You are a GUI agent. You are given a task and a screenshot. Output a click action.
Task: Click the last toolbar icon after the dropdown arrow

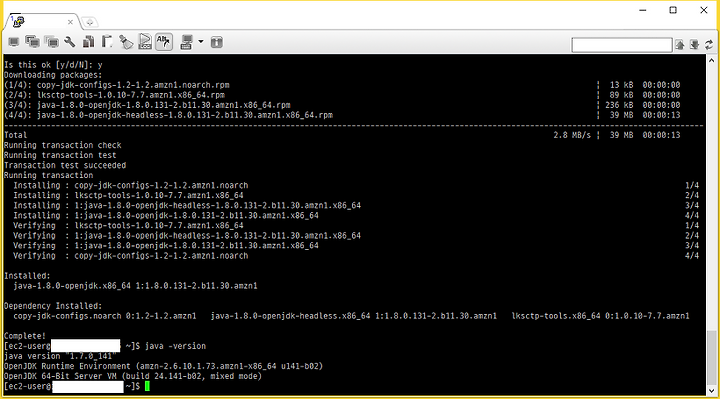217,42
